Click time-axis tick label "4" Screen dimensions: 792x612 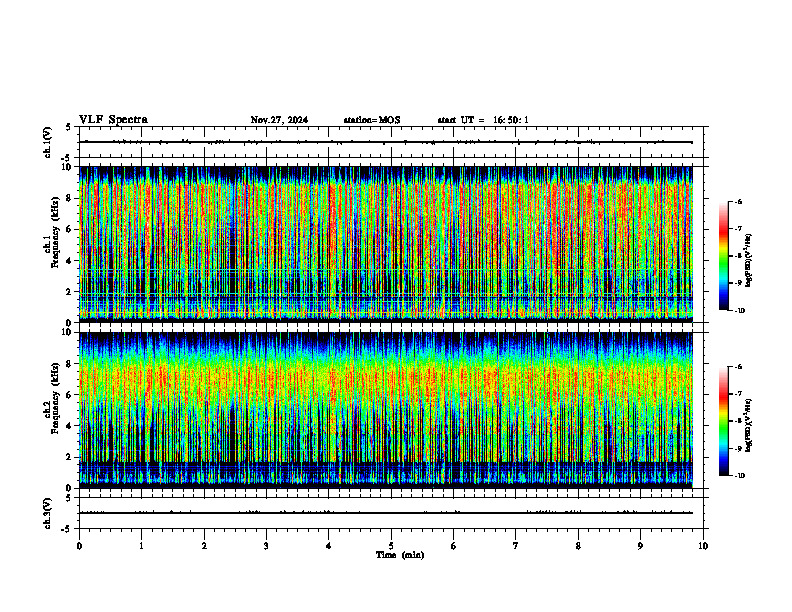pos(329,546)
